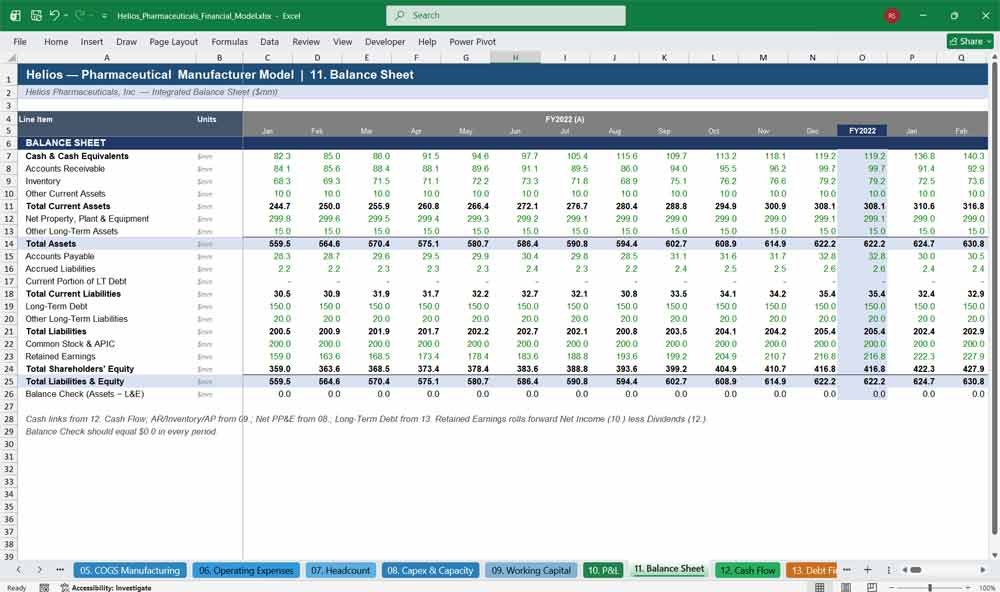1000x592 pixels.
Task: Open the Data ribbon tab
Action: [269, 41]
